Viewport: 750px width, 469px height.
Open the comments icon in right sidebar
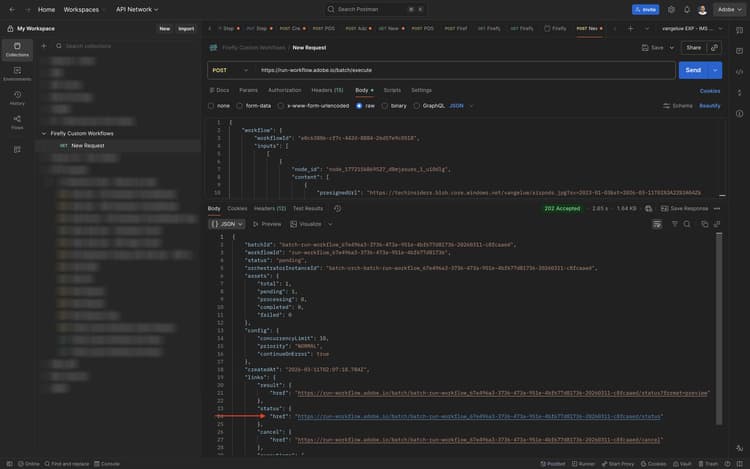point(739,51)
